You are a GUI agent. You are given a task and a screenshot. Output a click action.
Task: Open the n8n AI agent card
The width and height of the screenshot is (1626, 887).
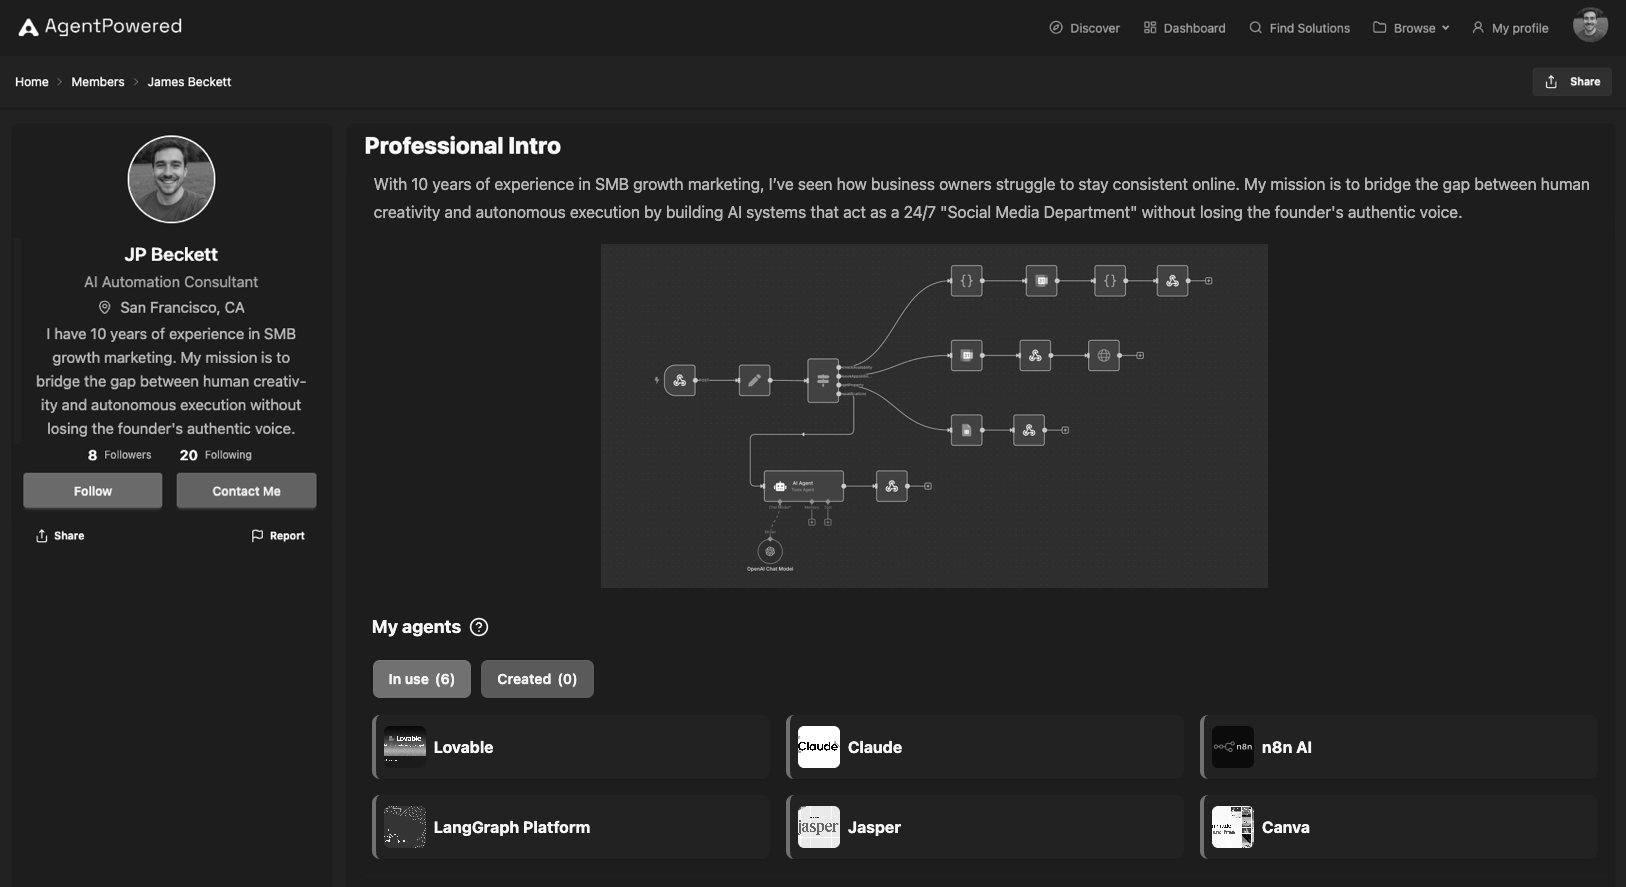[1399, 747]
